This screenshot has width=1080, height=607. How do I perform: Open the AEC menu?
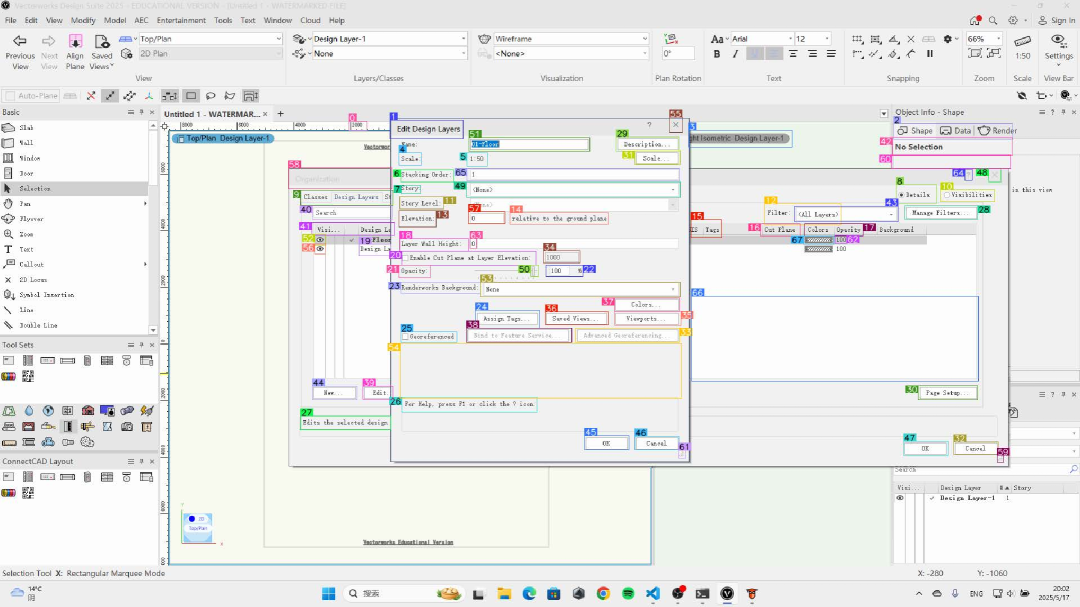point(141,20)
